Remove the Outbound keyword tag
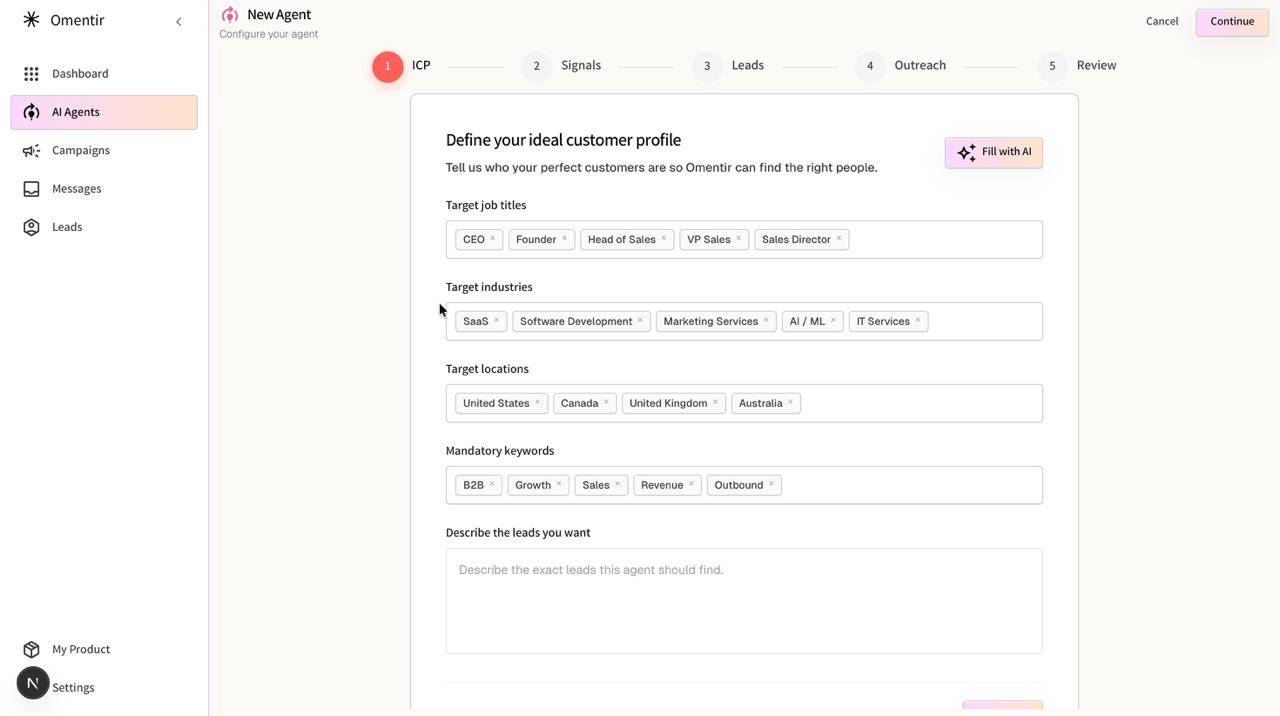 pos(771,485)
